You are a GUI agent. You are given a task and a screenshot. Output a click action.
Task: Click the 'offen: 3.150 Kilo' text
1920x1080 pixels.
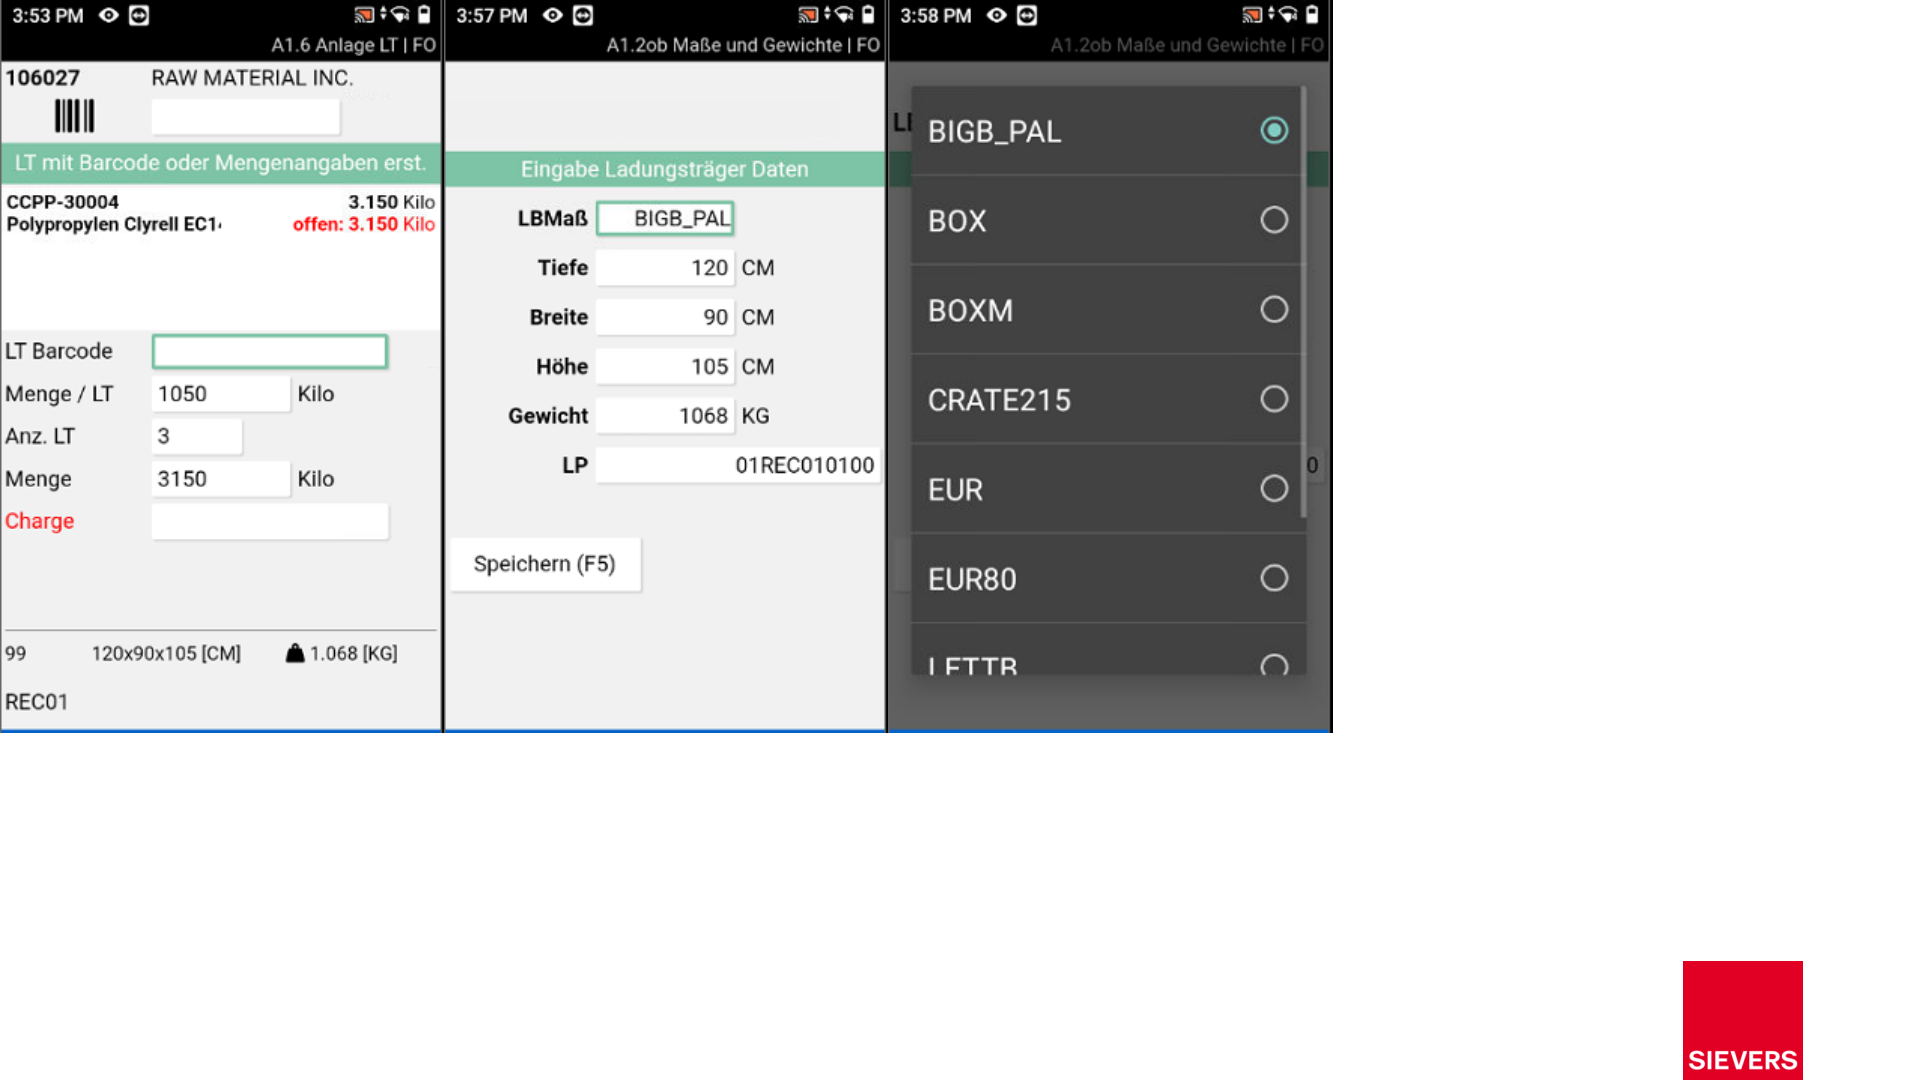364,224
